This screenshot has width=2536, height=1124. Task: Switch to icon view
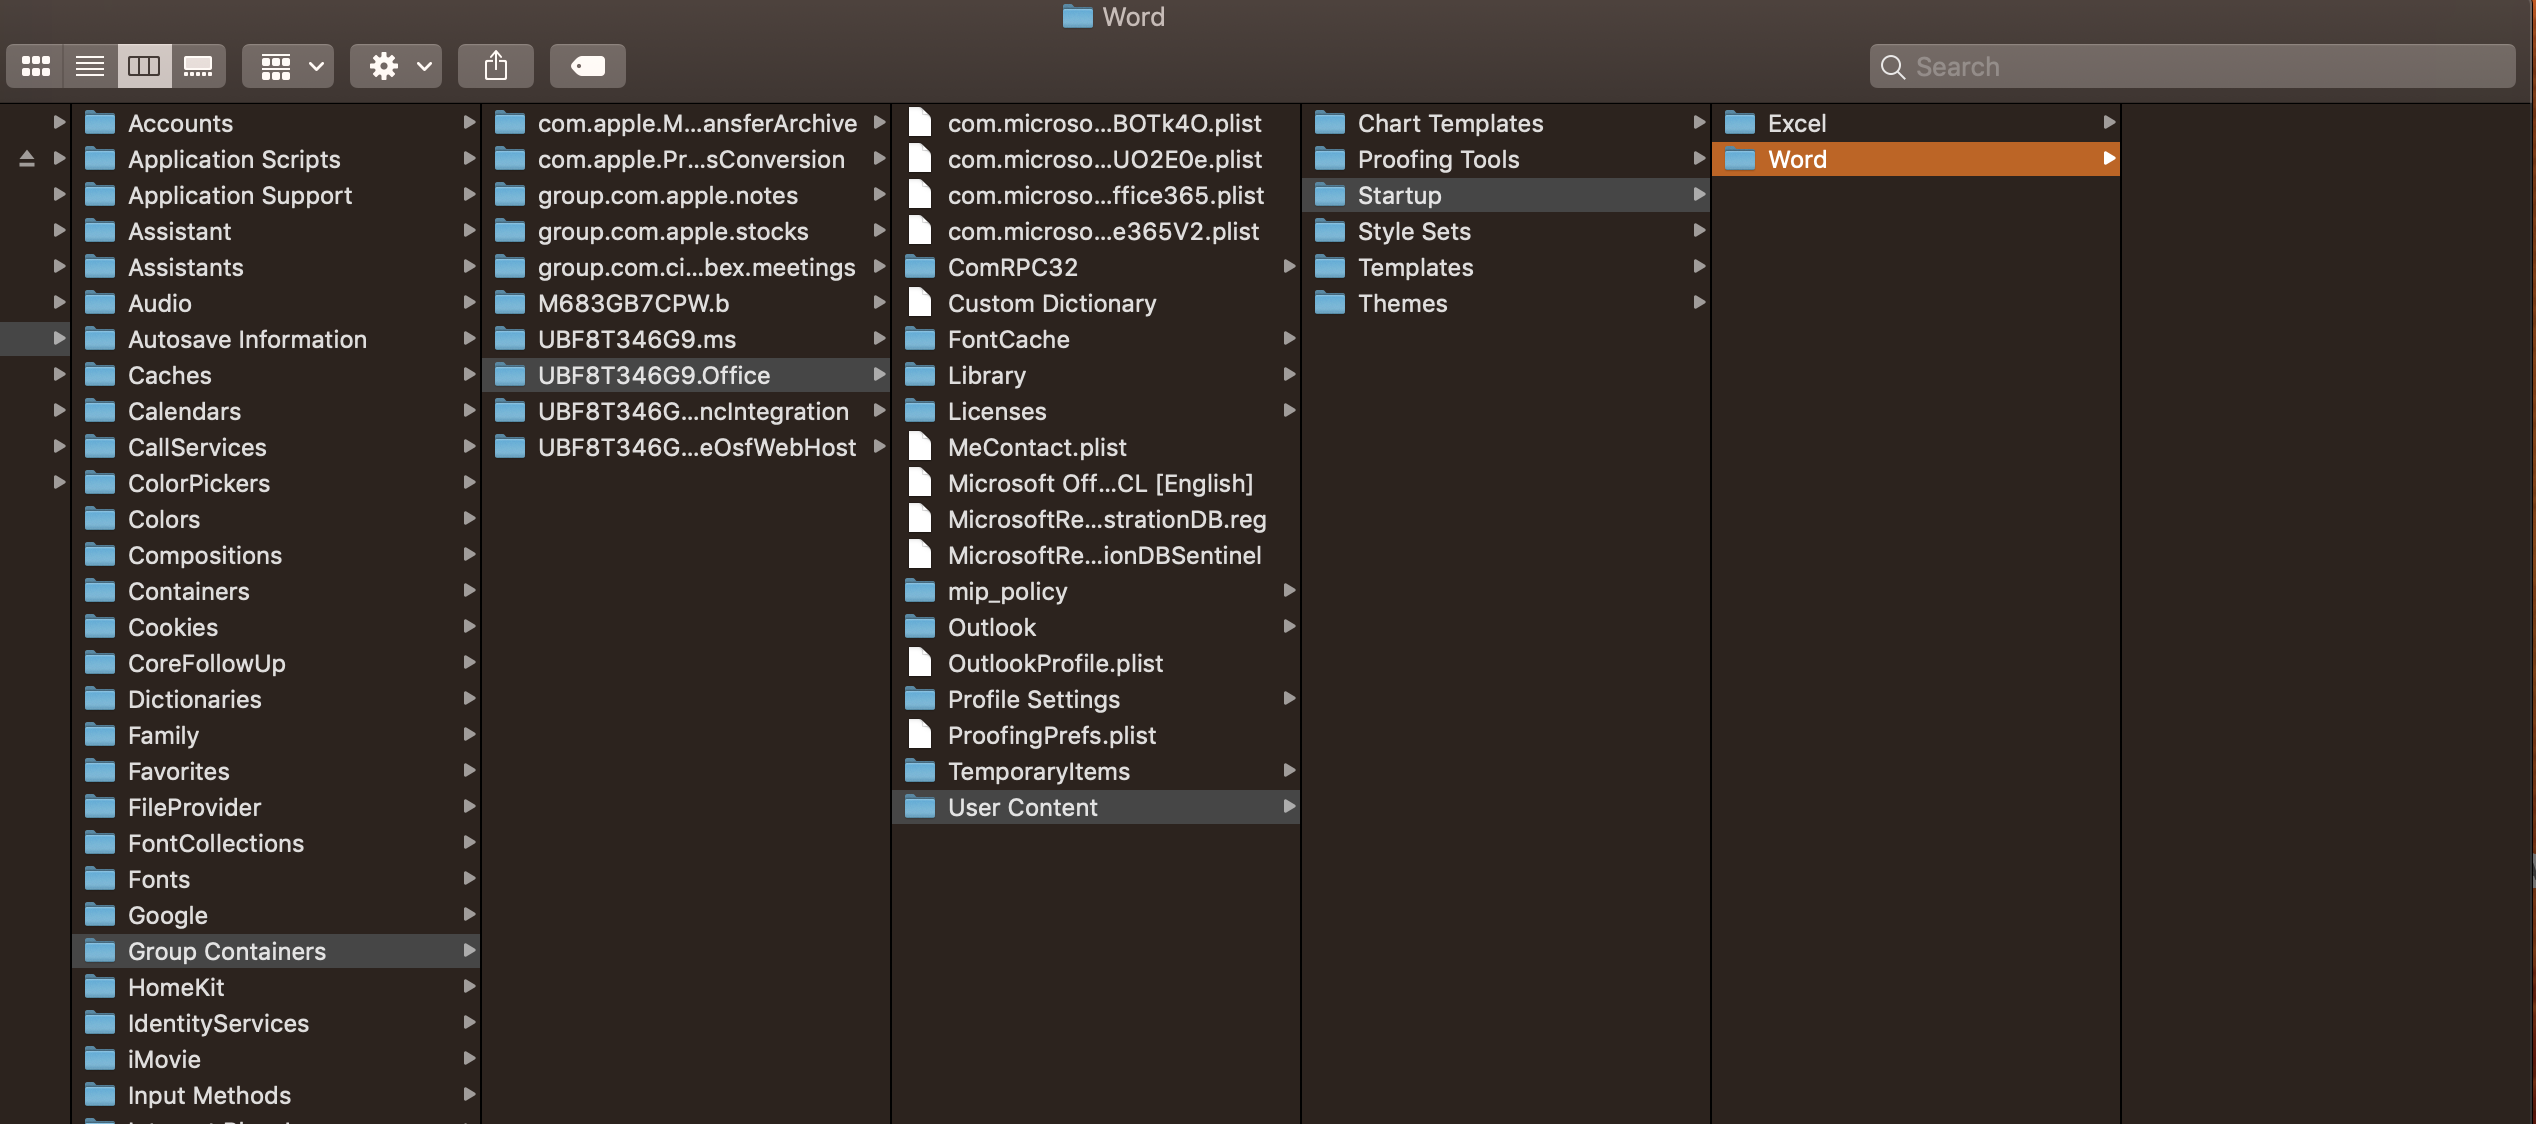click(36, 66)
